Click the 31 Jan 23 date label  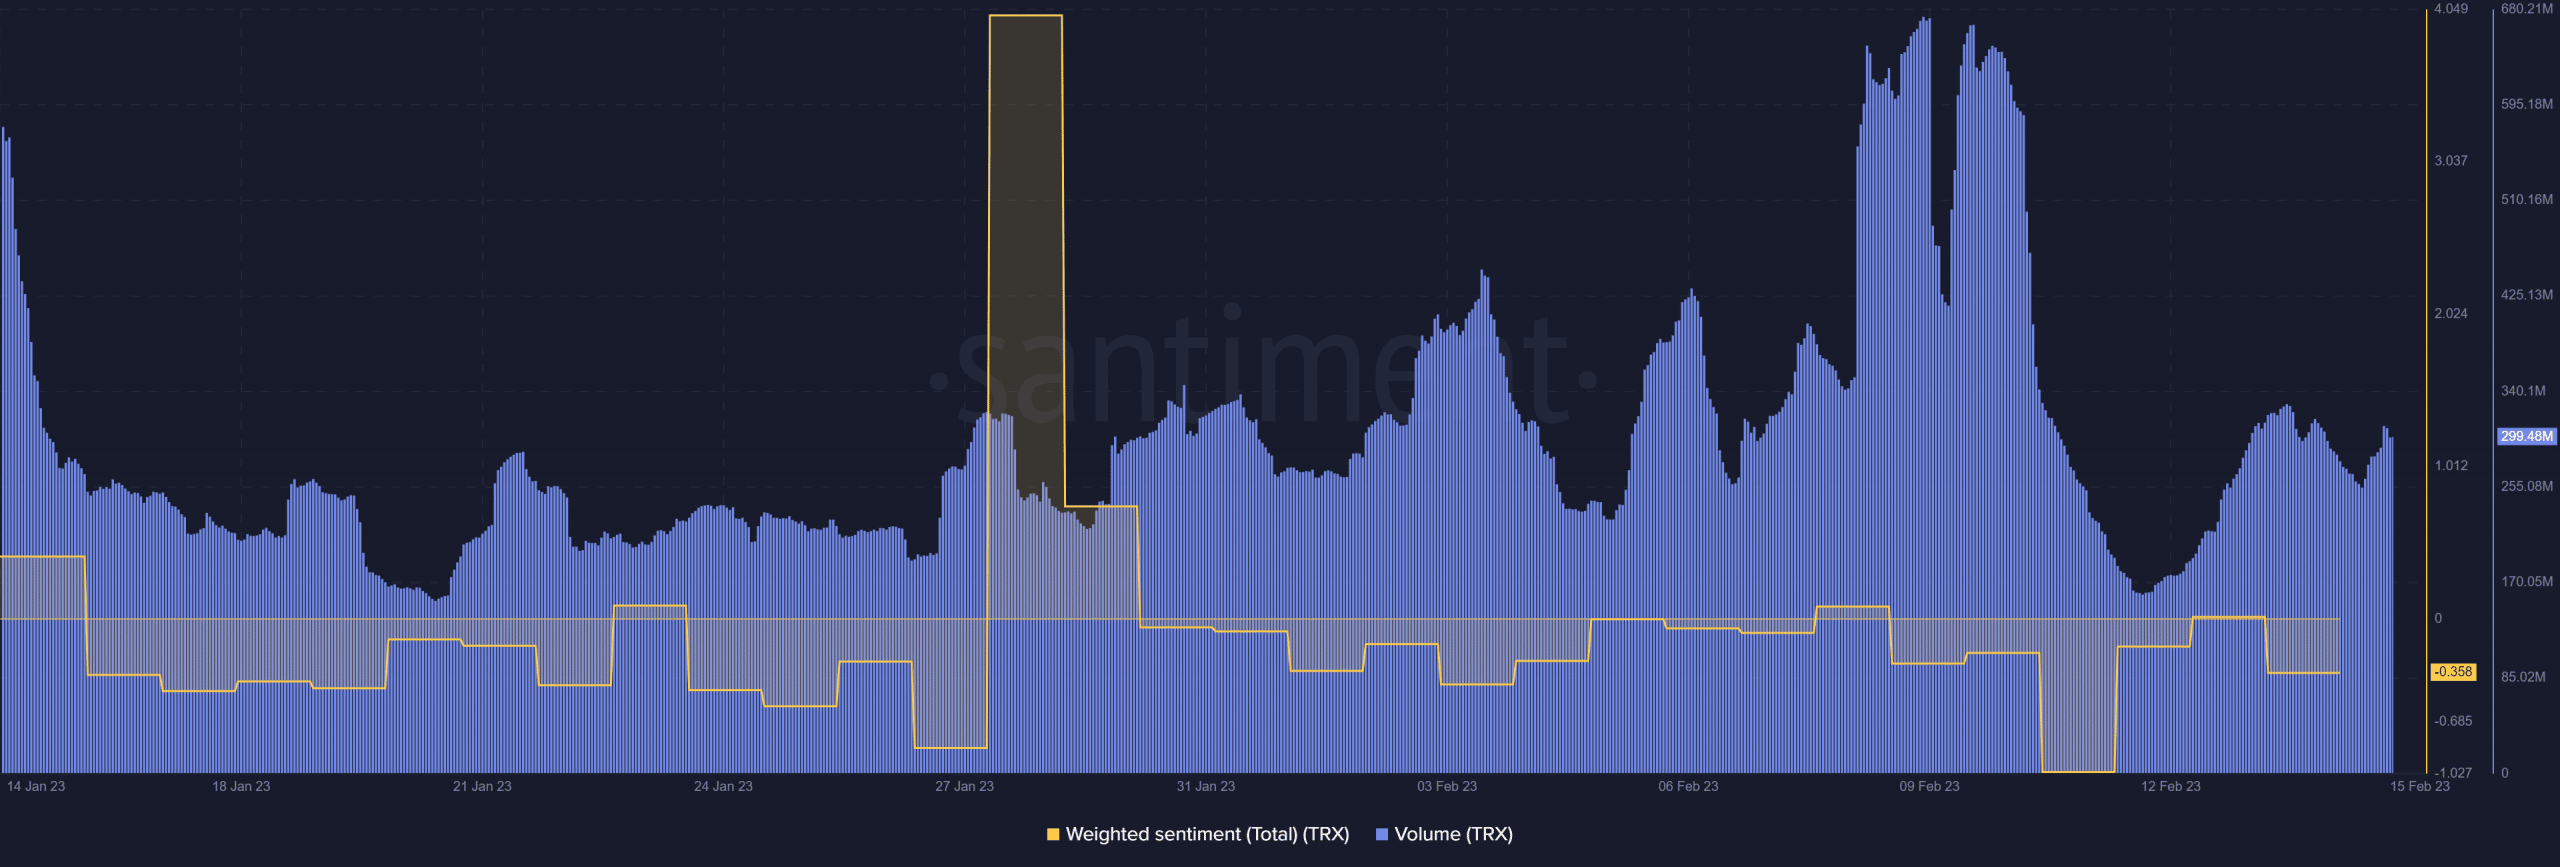click(1205, 786)
